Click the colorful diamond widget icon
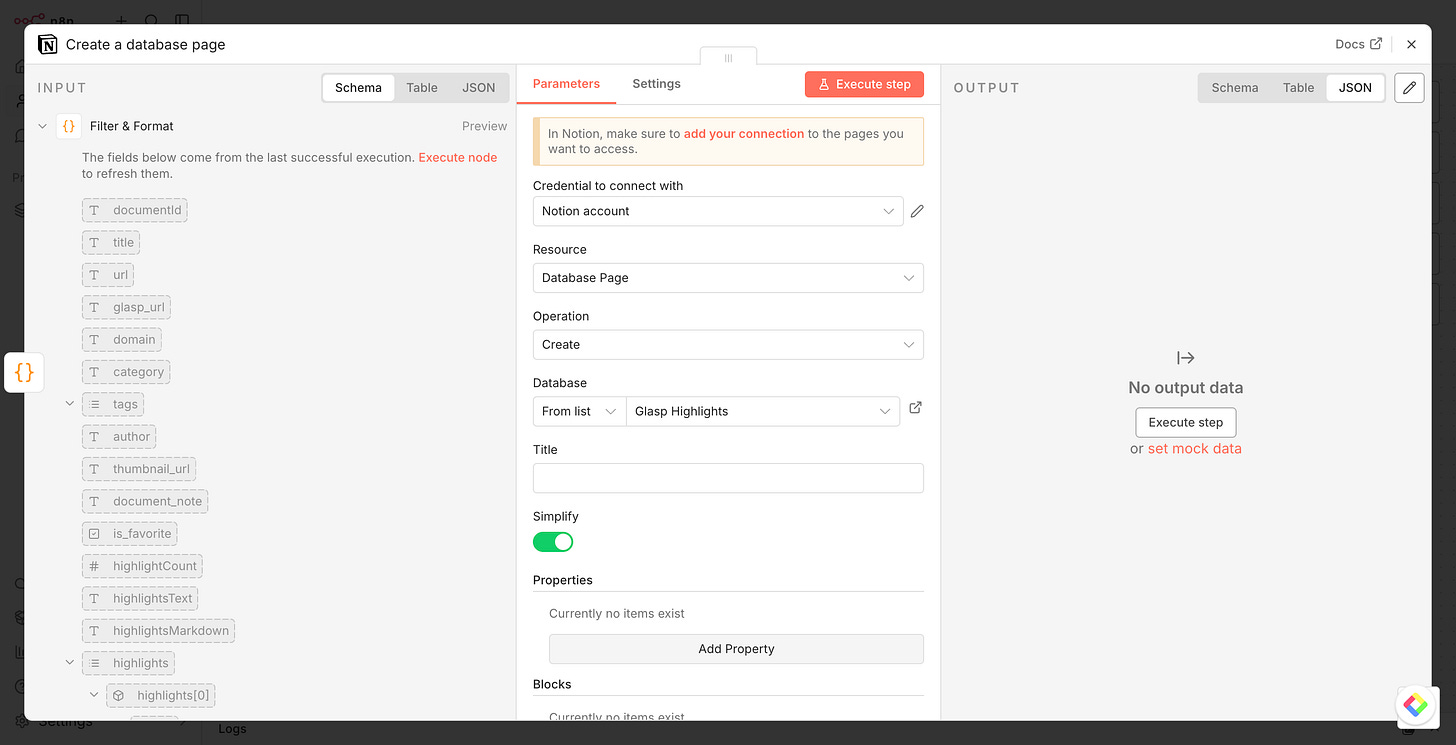 [x=1415, y=705]
